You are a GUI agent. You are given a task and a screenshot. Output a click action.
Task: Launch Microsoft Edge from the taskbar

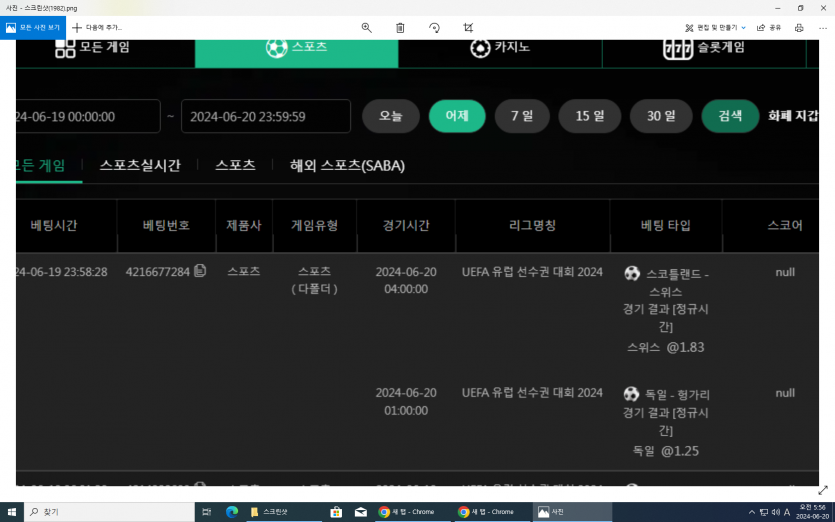click(x=232, y=512)
